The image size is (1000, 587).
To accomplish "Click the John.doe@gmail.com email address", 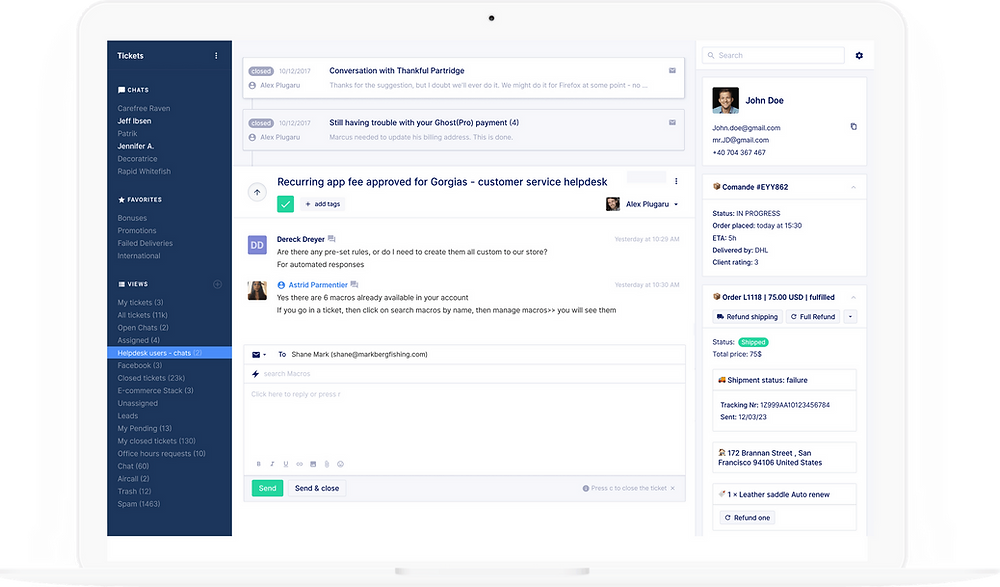I will click(746, 128).
